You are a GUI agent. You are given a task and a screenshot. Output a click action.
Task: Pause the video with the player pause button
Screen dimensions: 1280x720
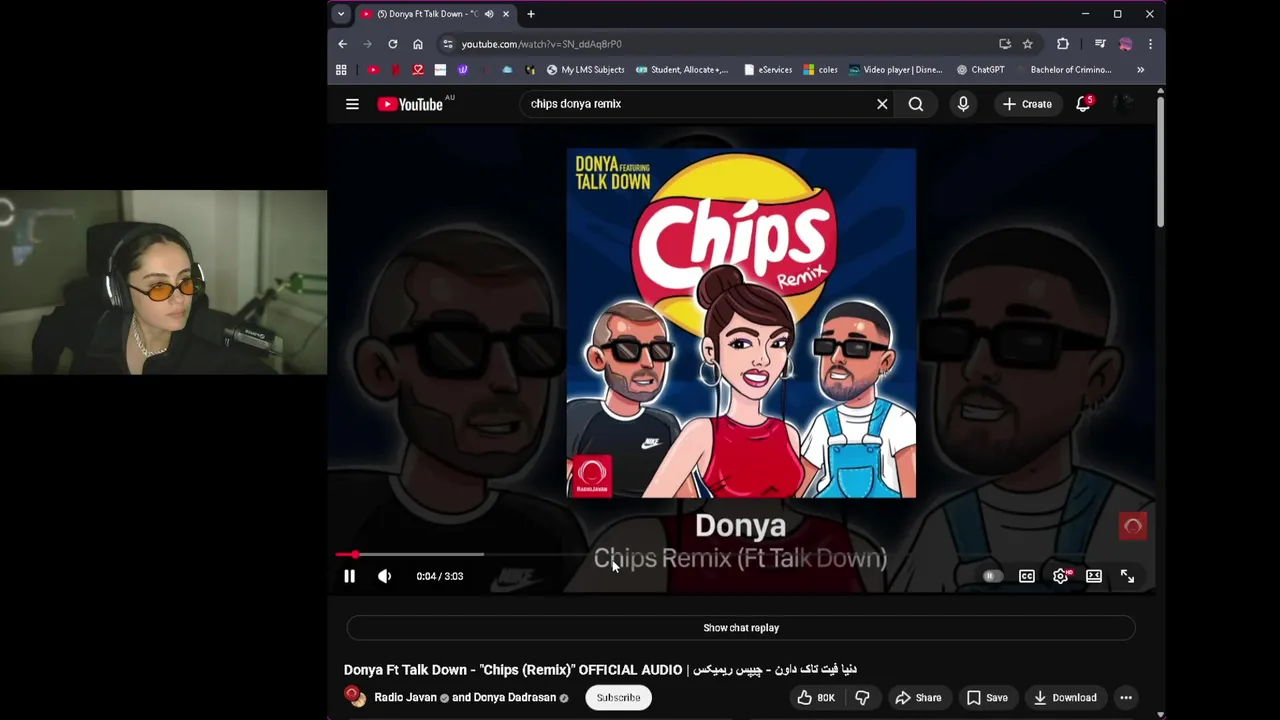pos(349,576)
